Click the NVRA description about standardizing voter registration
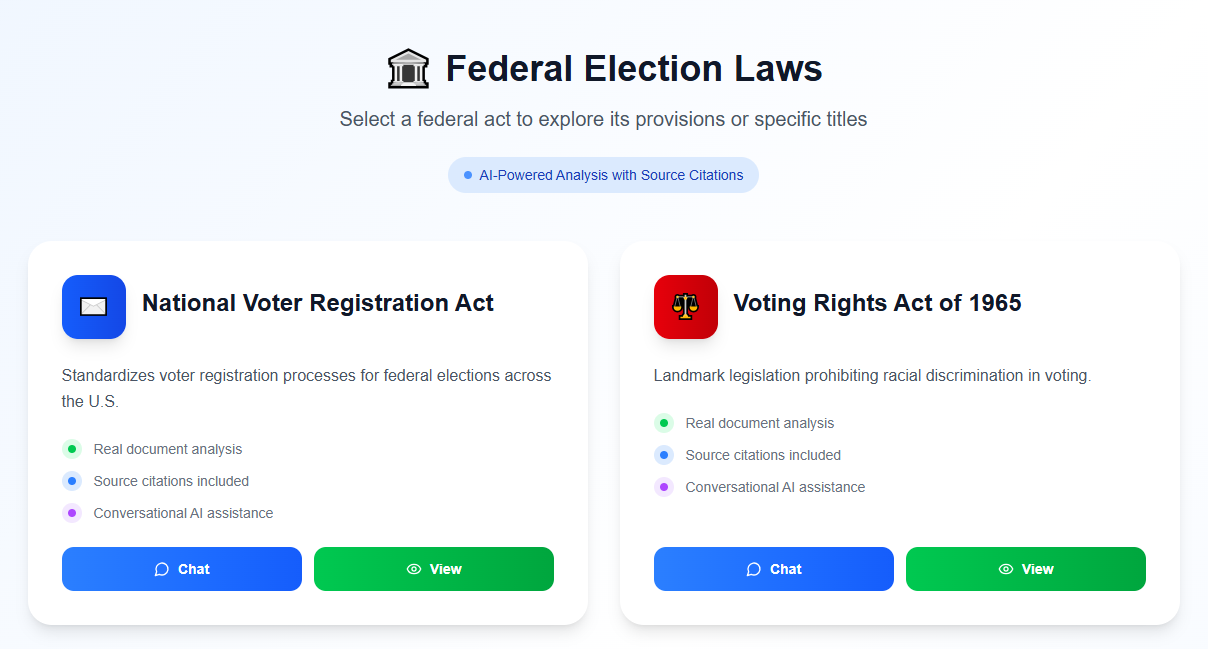This screenshot has width=1208, height=649. (306, 388)
